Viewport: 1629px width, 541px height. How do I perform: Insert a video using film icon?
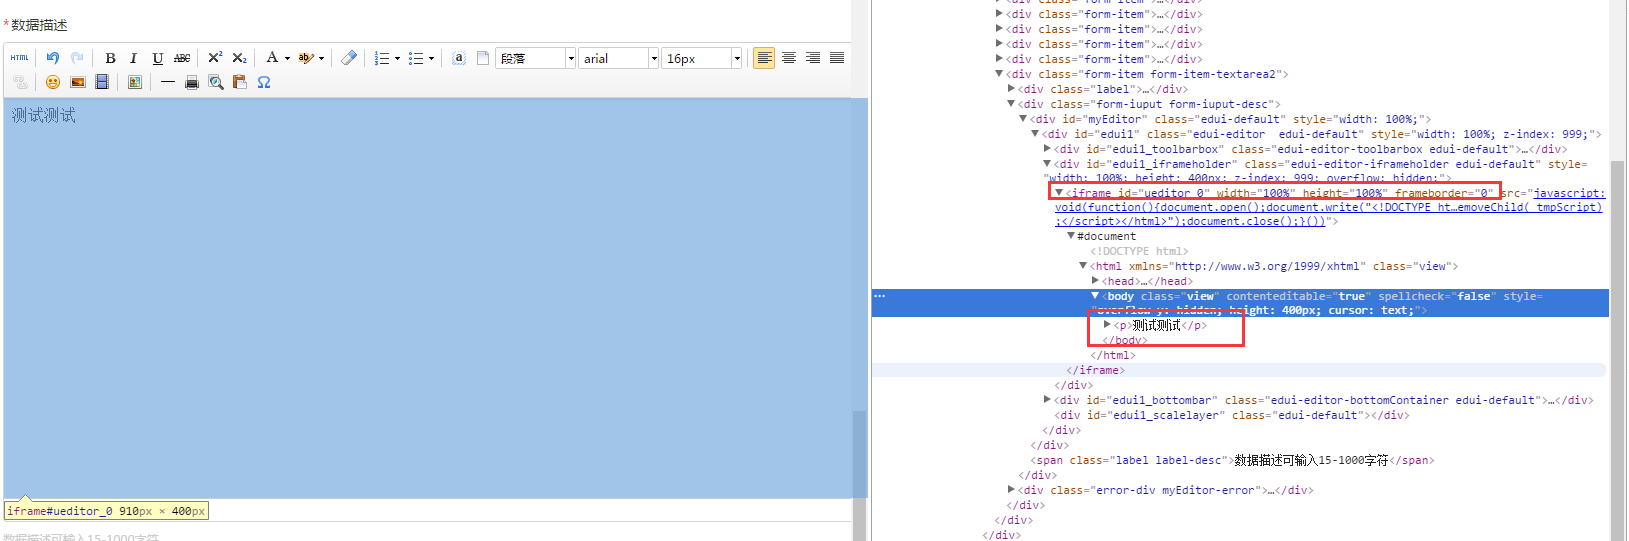click(101, 82)
